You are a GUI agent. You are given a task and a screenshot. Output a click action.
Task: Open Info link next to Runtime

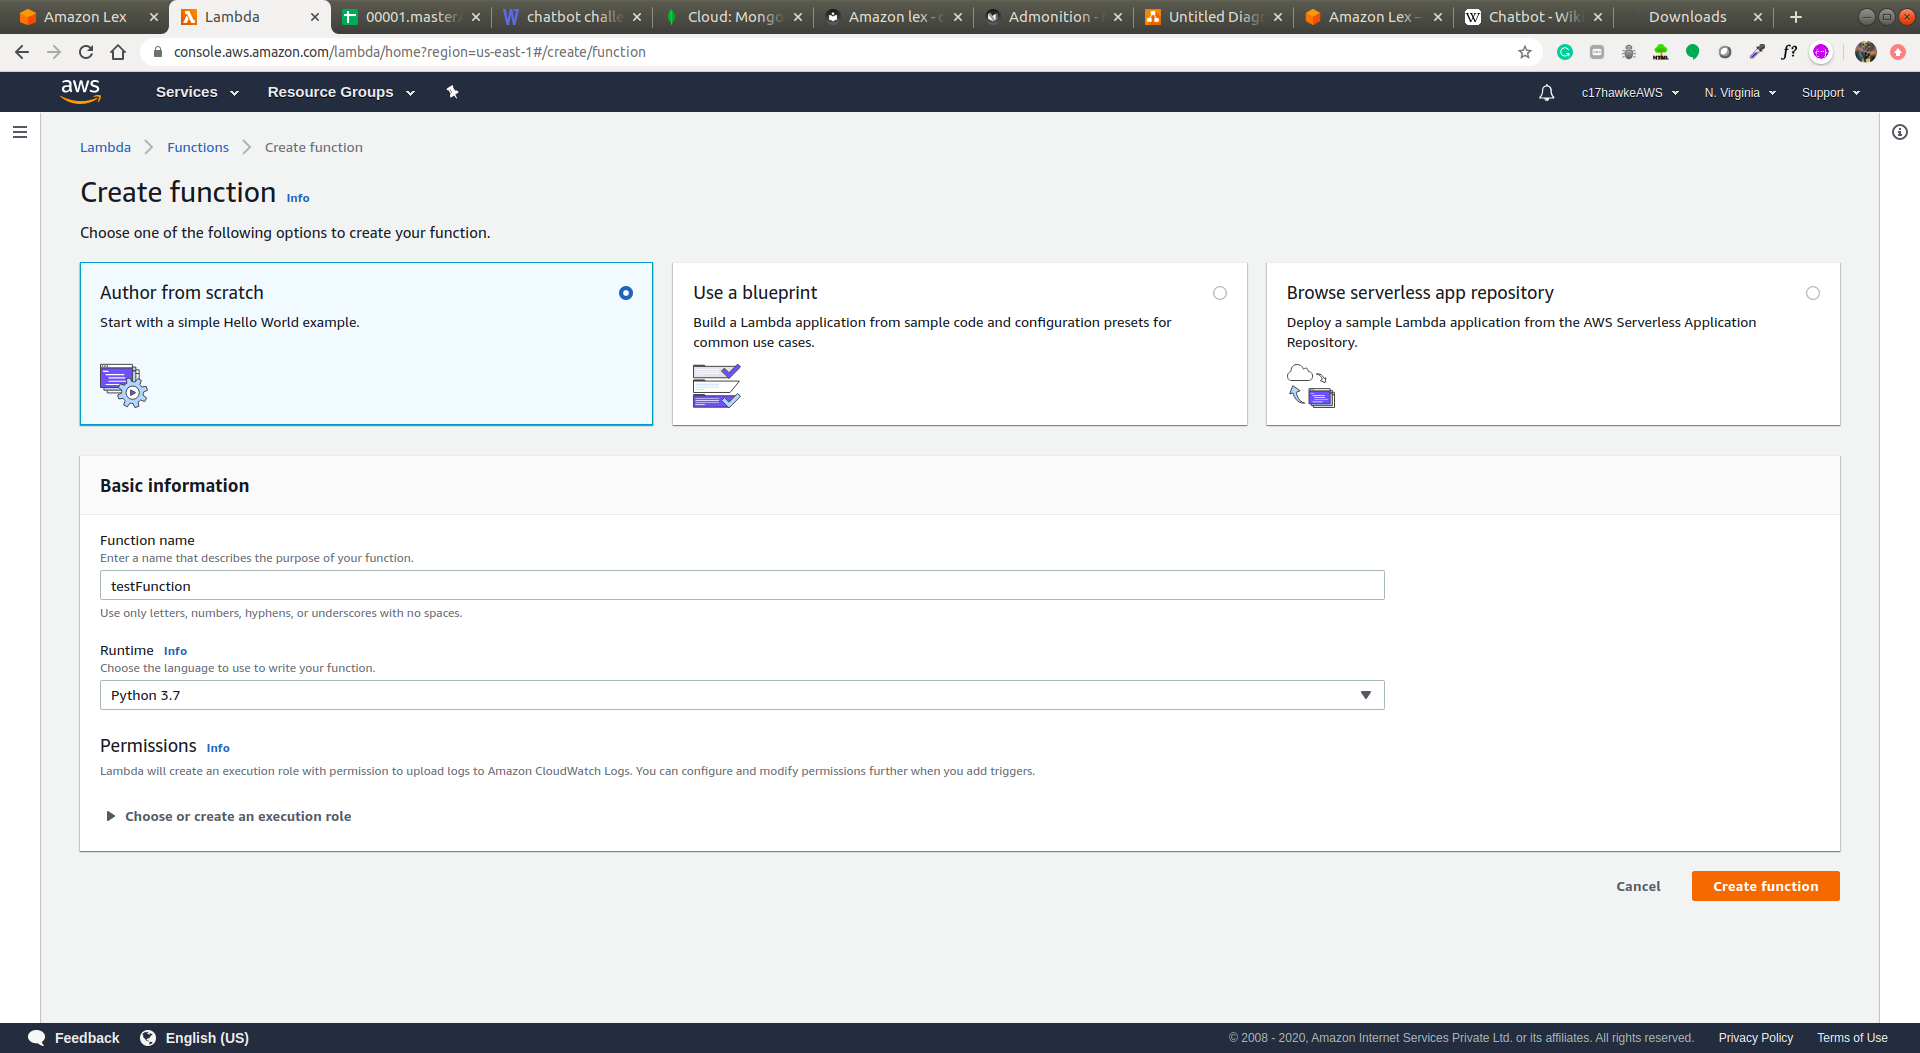coord(175,651)
